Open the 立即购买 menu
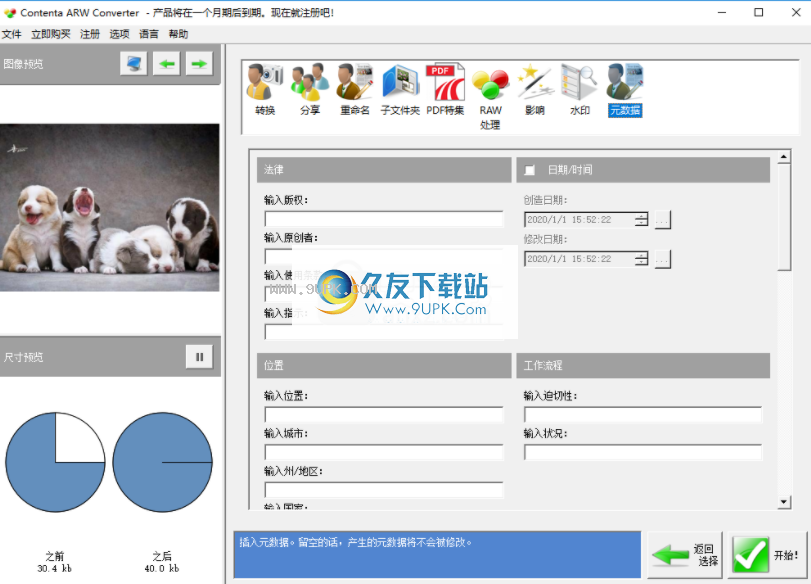Viewport: 811px width, 584px height. 51,34
